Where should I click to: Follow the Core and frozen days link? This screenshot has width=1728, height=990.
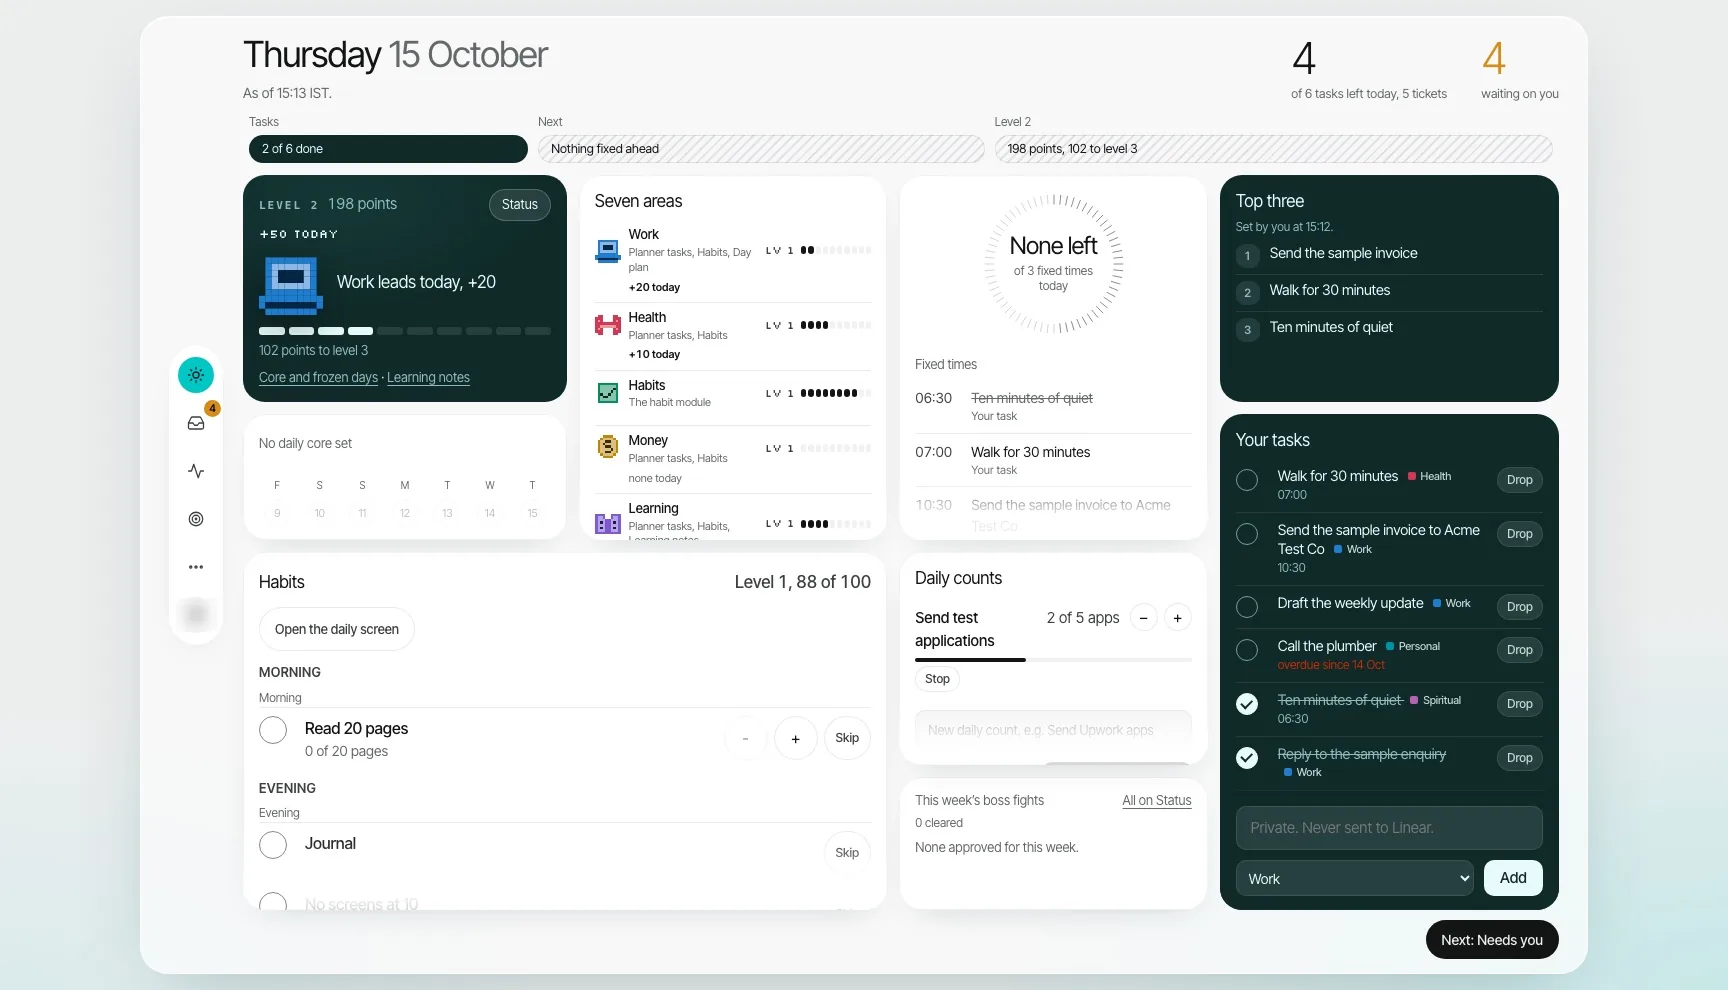point(318,378)
